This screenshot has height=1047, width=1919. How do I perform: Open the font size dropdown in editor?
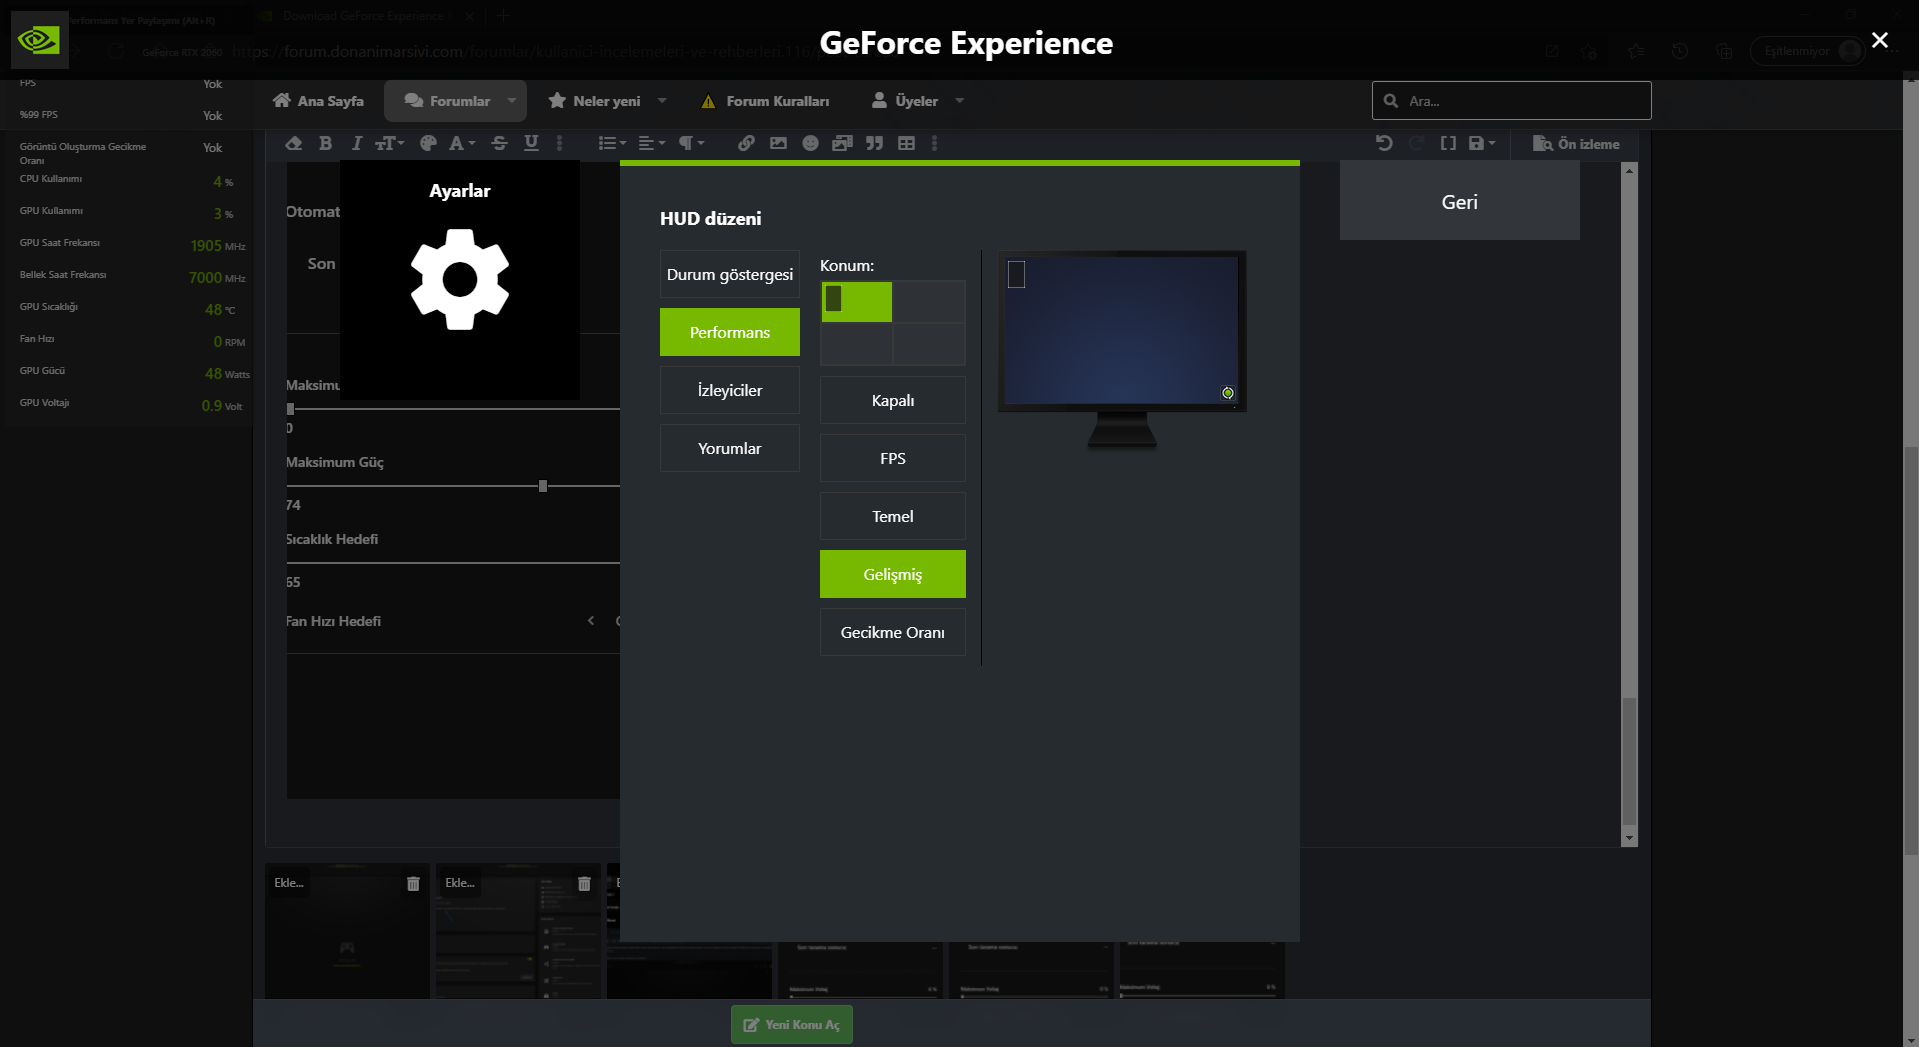(x=390, y=143)
